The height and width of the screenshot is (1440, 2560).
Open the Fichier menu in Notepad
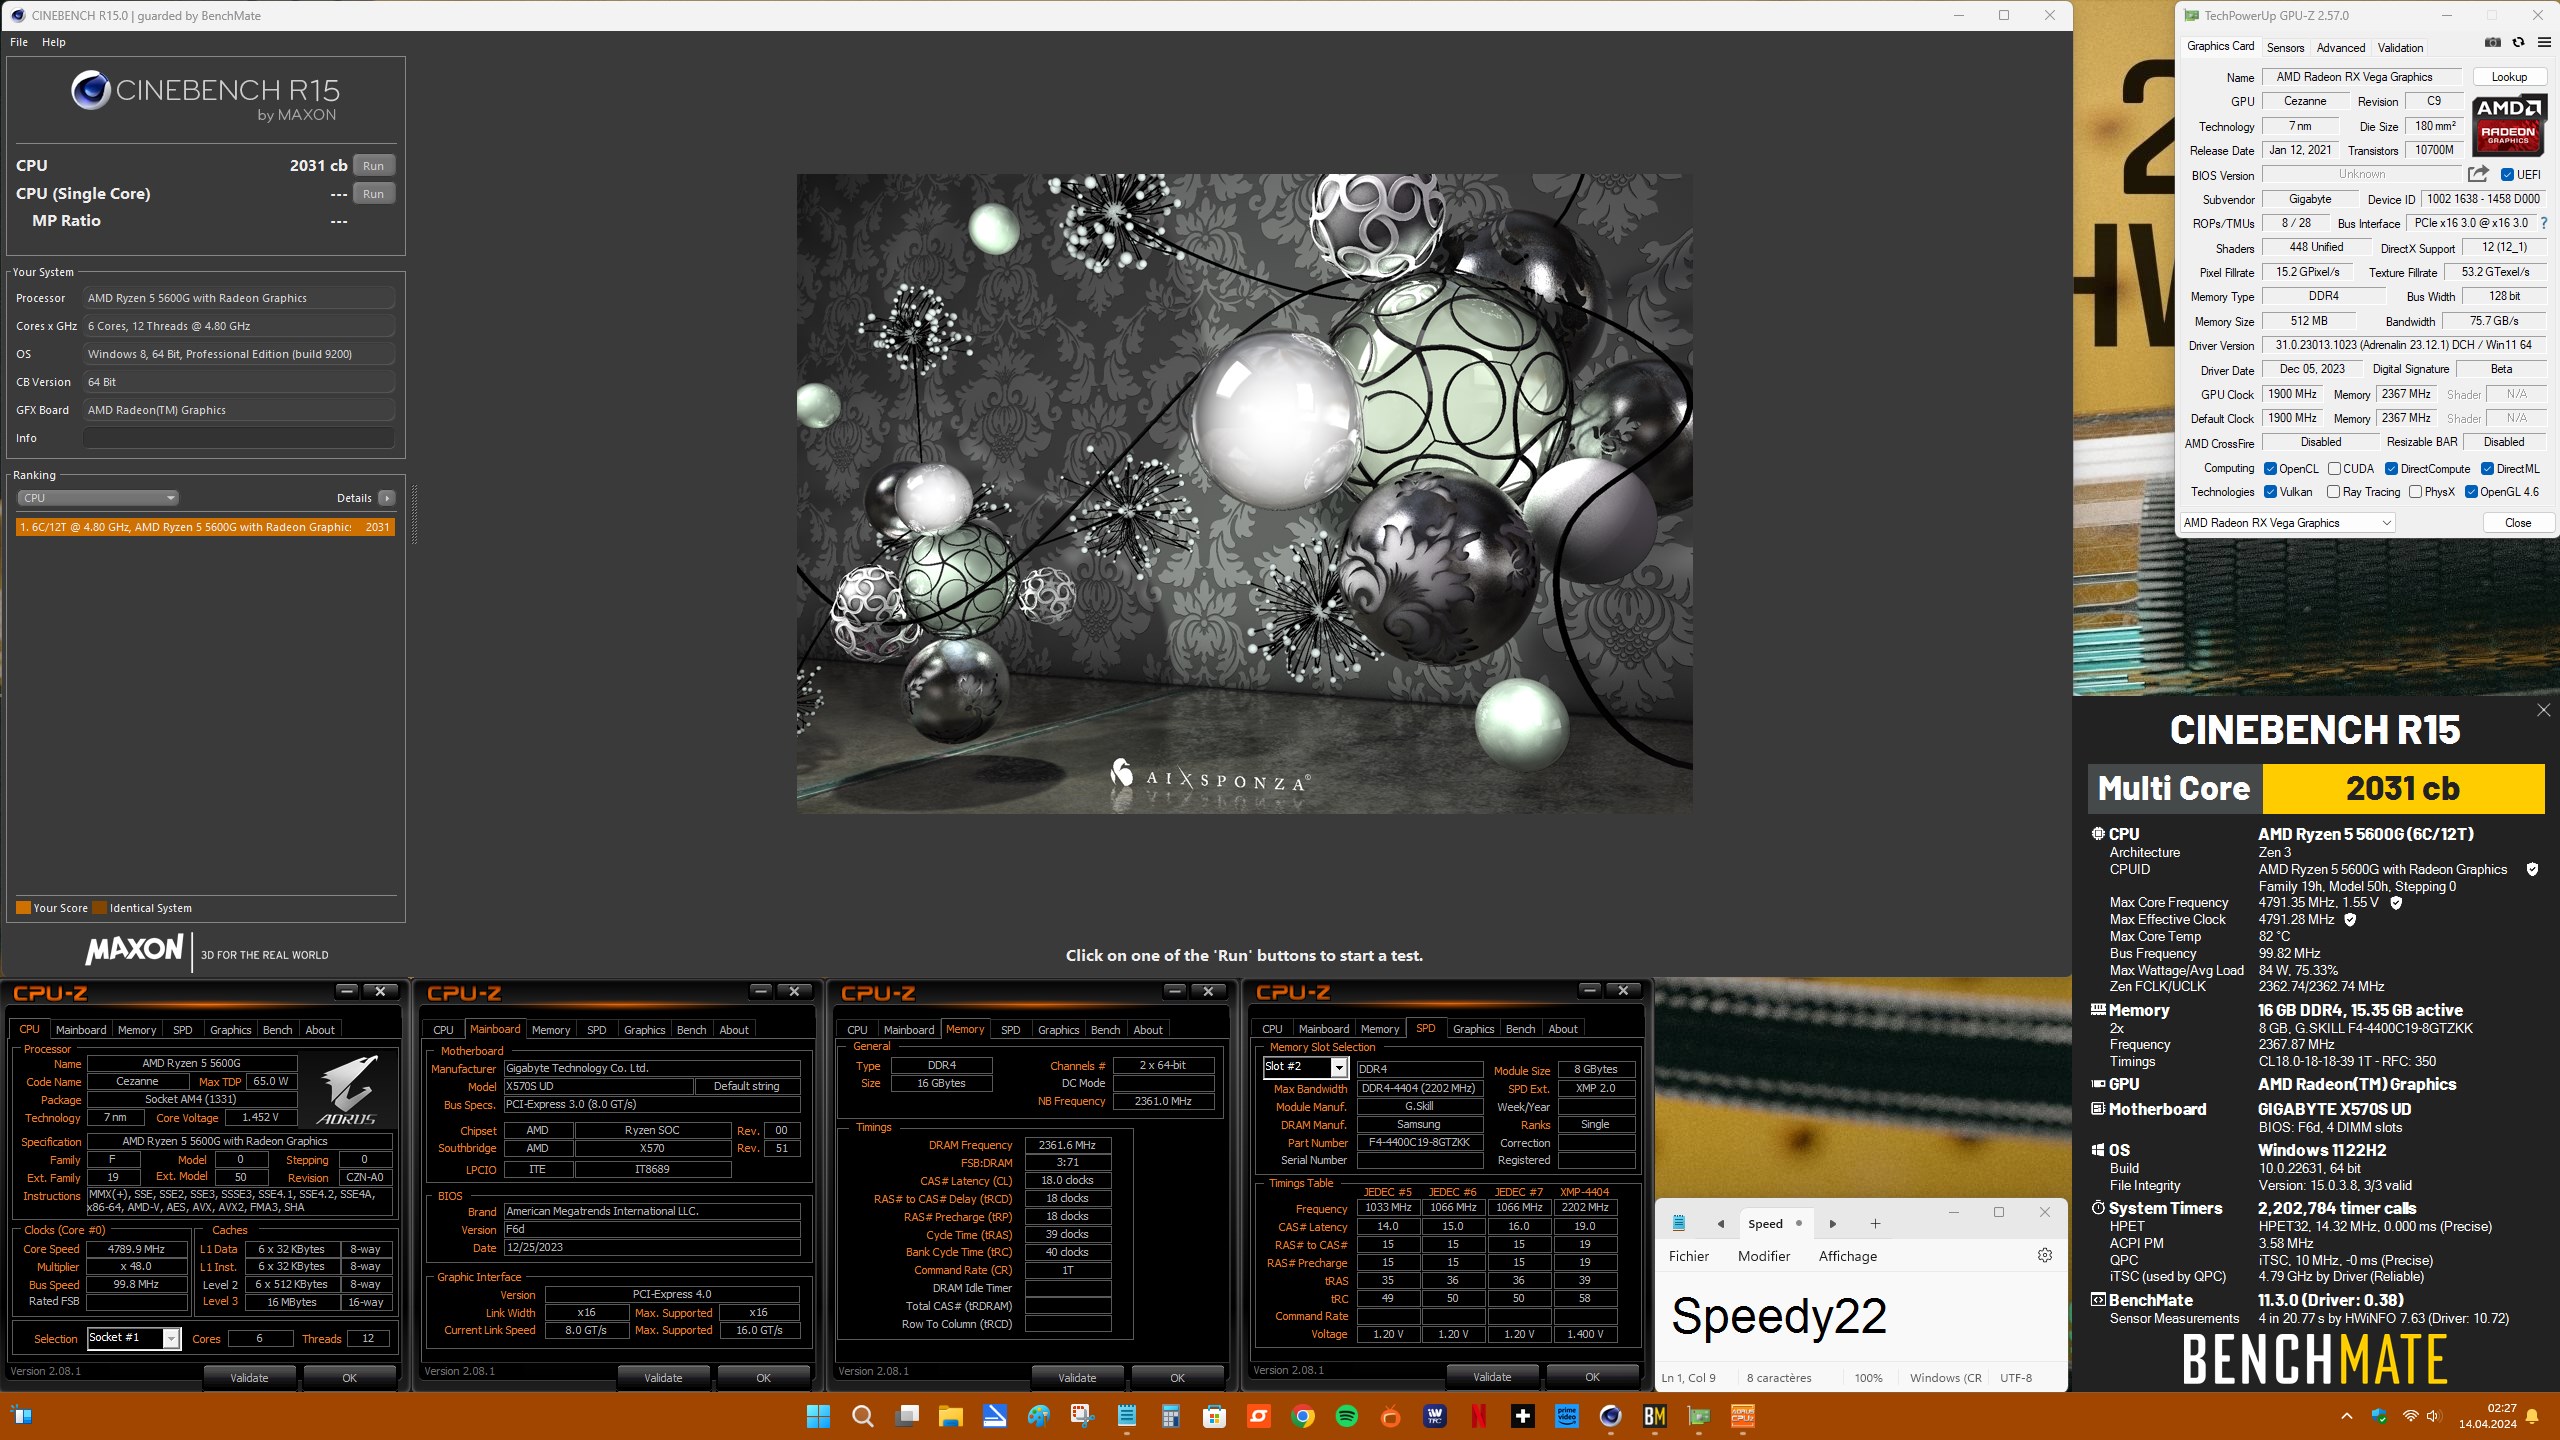pyautogui.click(x=1688, y=1256)
